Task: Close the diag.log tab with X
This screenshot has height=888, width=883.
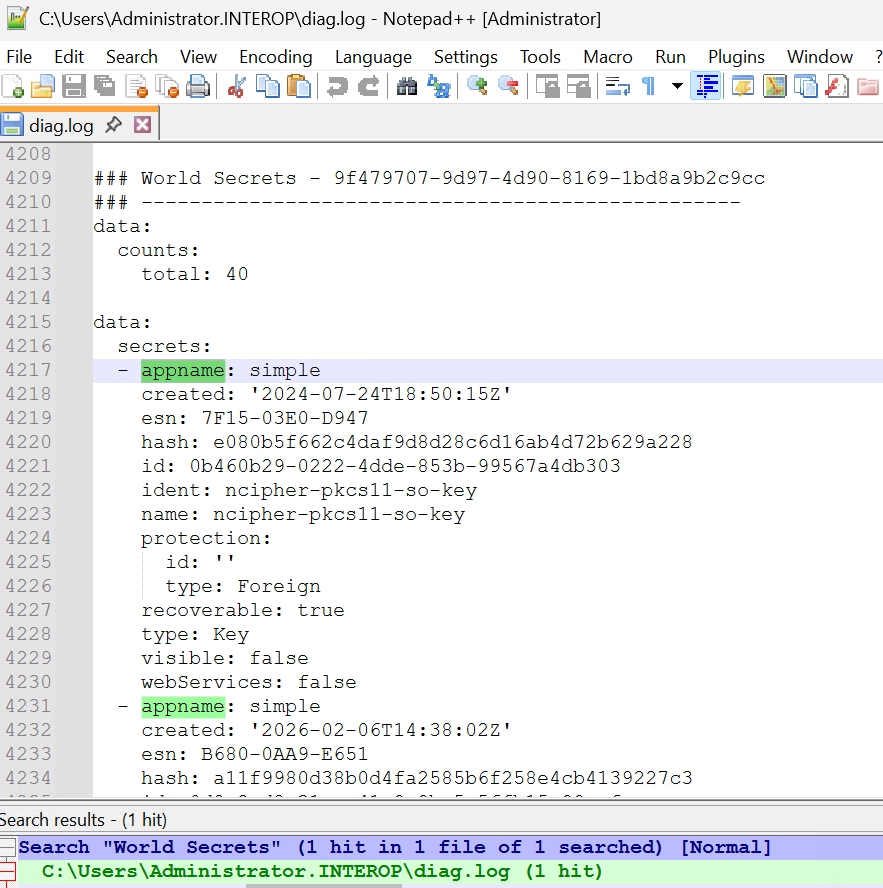Action: (142, 125)
